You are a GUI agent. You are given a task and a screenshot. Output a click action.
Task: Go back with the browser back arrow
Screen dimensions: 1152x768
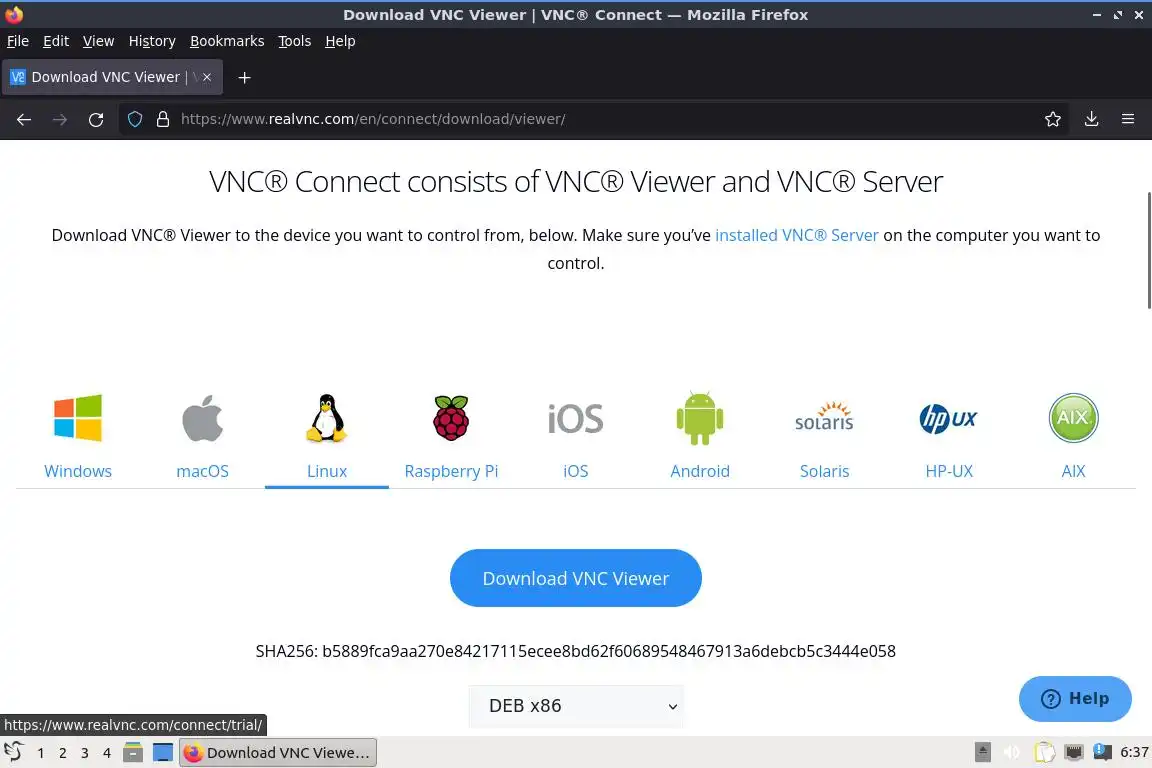[x=24, y=119]
